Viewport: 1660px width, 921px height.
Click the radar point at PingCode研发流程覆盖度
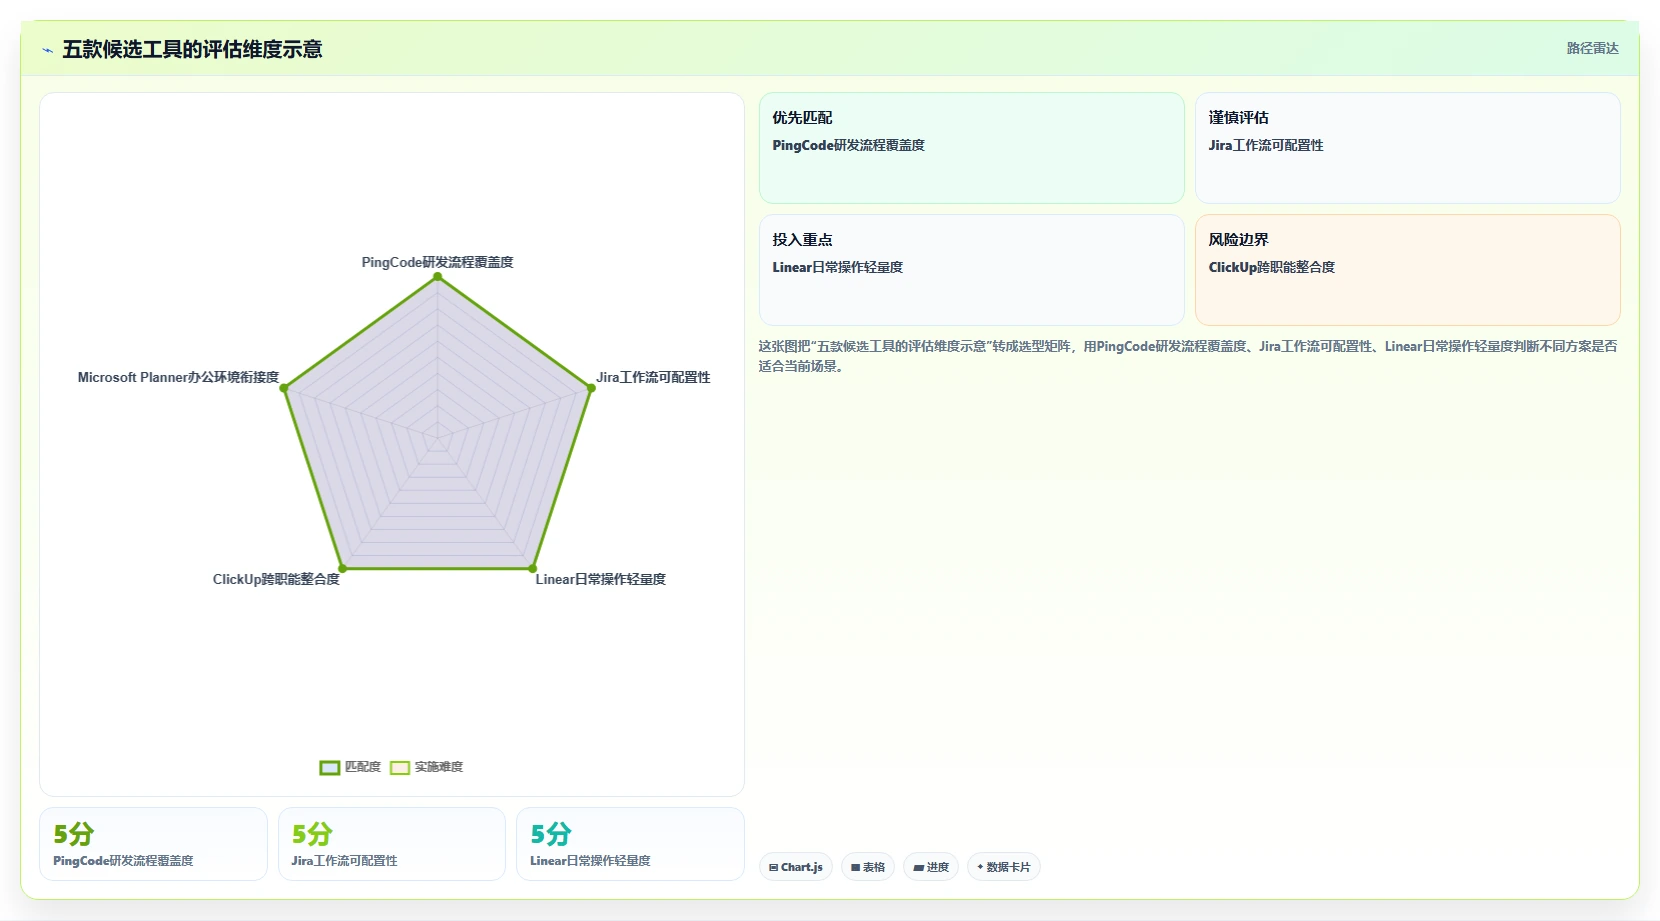click(x=437, y=278)
